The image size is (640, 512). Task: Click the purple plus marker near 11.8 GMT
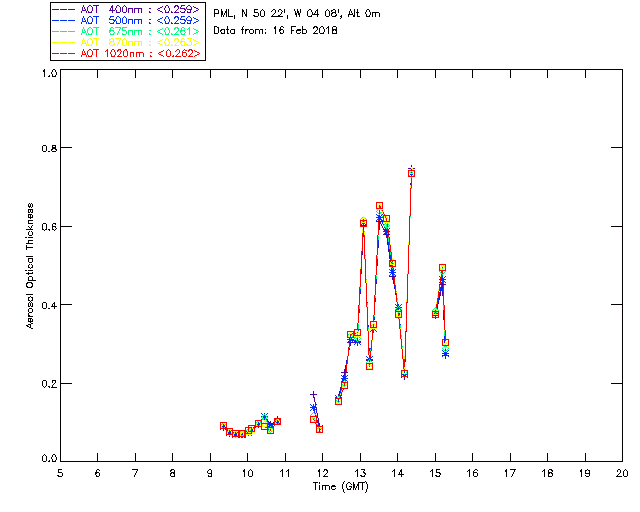pos(313,395)
